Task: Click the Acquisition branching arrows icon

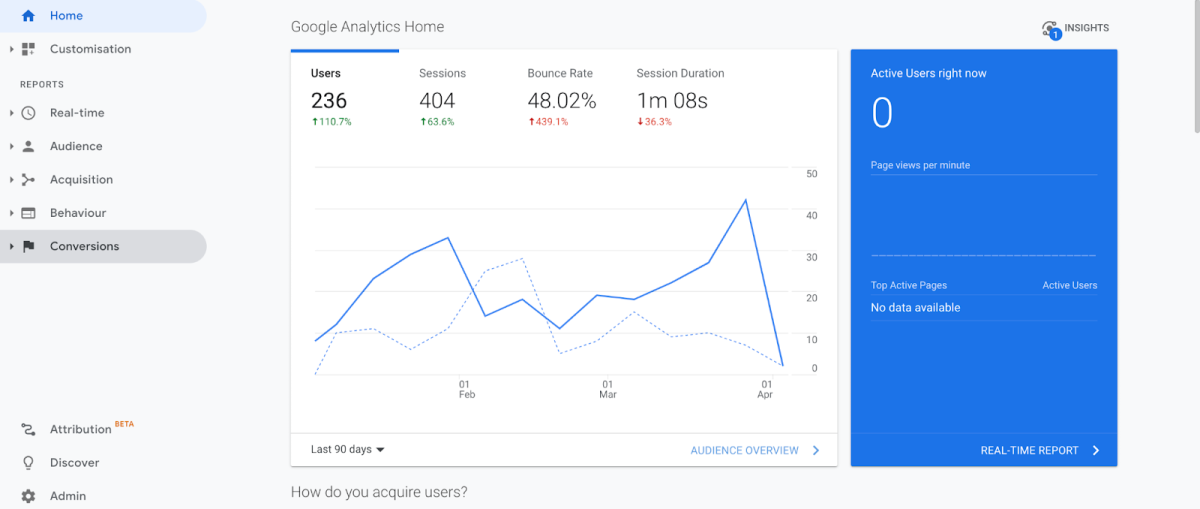Action: tap(28, 180)
